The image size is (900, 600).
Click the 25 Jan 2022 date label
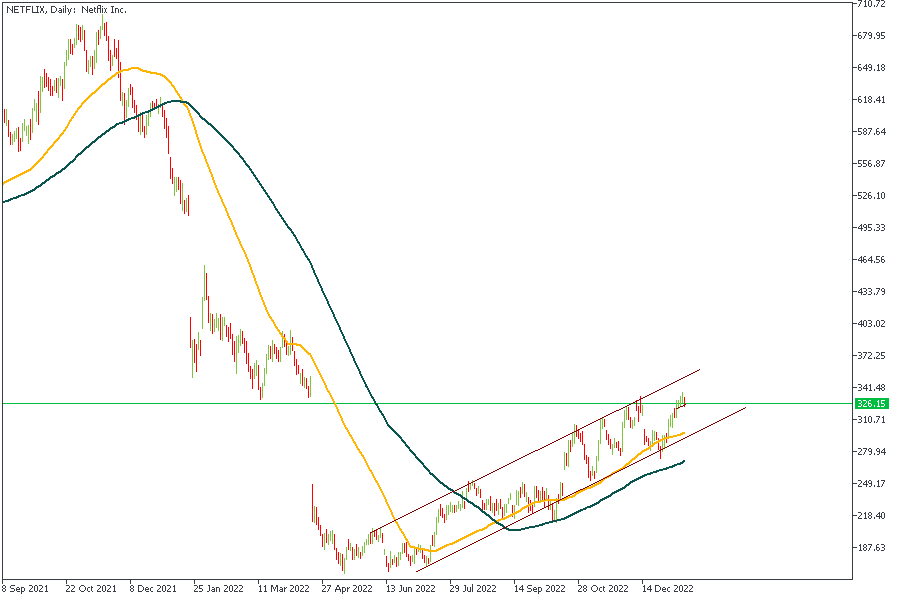pyautogui.click(x=218, y=589)
